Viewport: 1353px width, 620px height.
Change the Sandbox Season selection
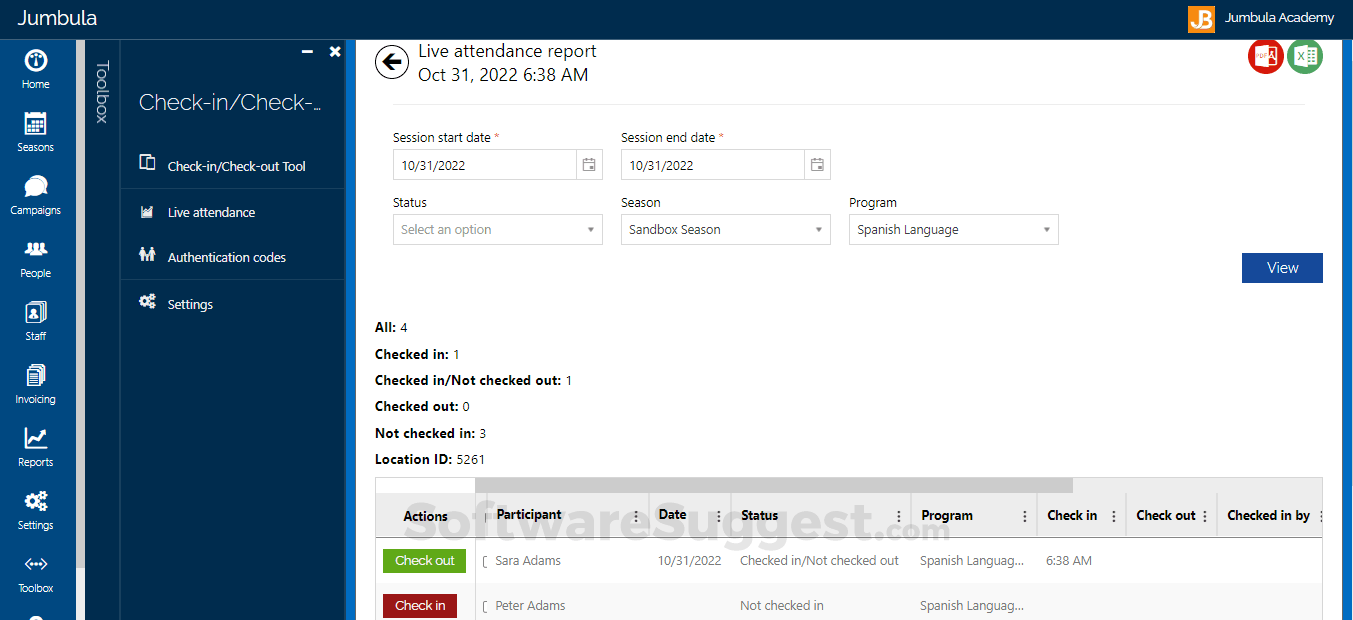(725, 229)
